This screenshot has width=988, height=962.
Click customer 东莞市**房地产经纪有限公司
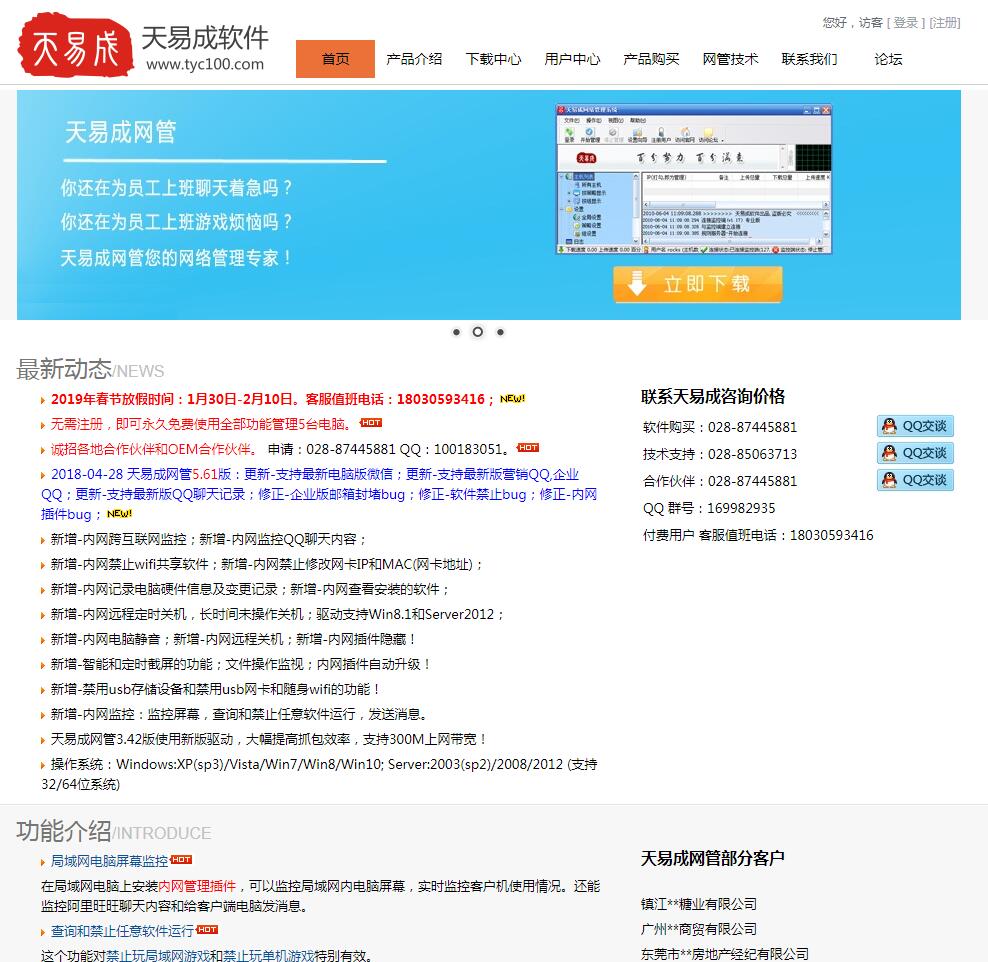725,954
